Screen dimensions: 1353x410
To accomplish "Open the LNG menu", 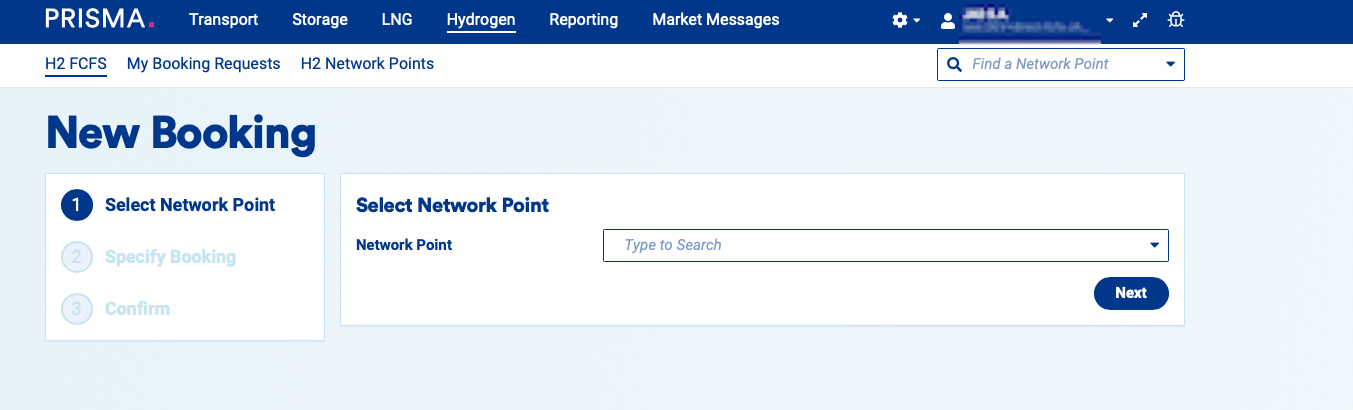I will pos(397,19).
